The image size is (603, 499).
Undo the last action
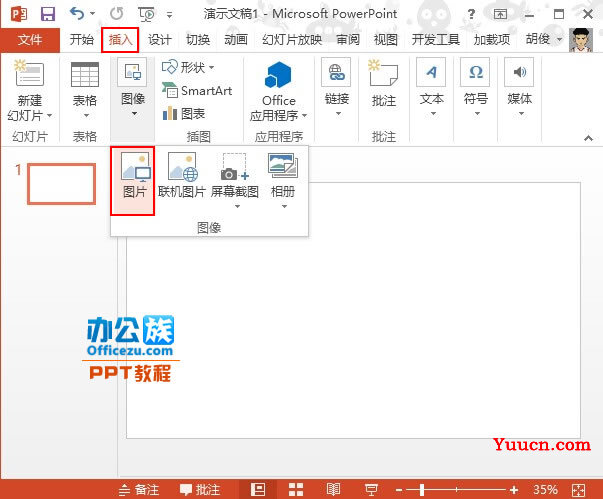pos(77,14)
